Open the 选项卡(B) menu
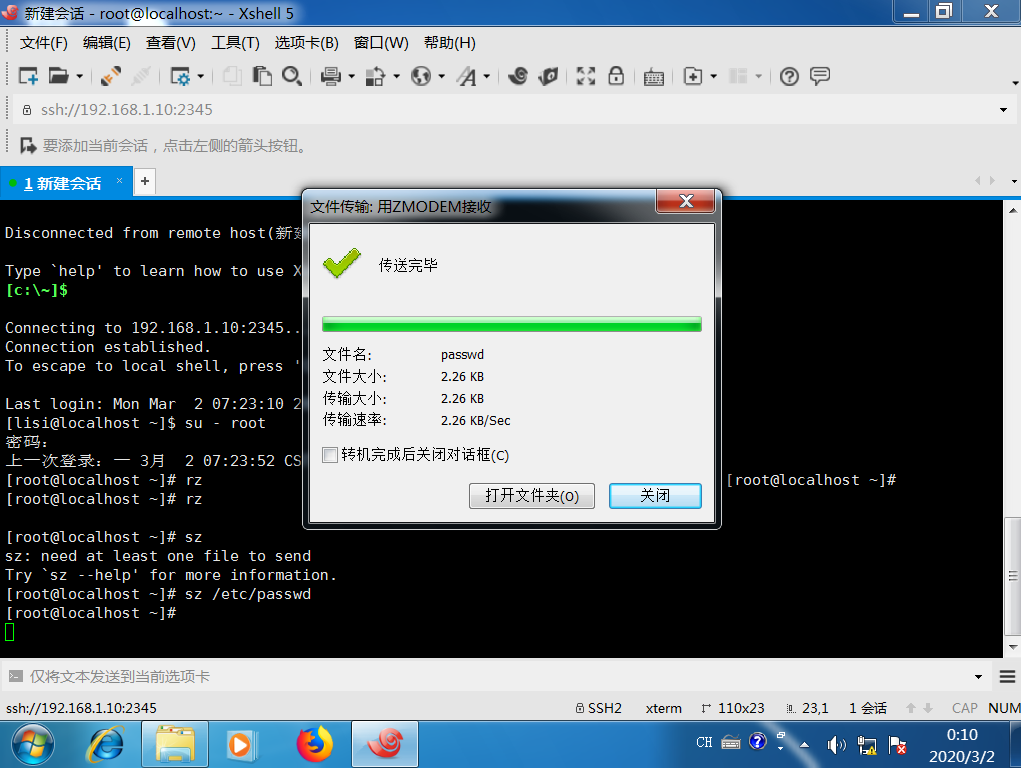 coord(307,43)
